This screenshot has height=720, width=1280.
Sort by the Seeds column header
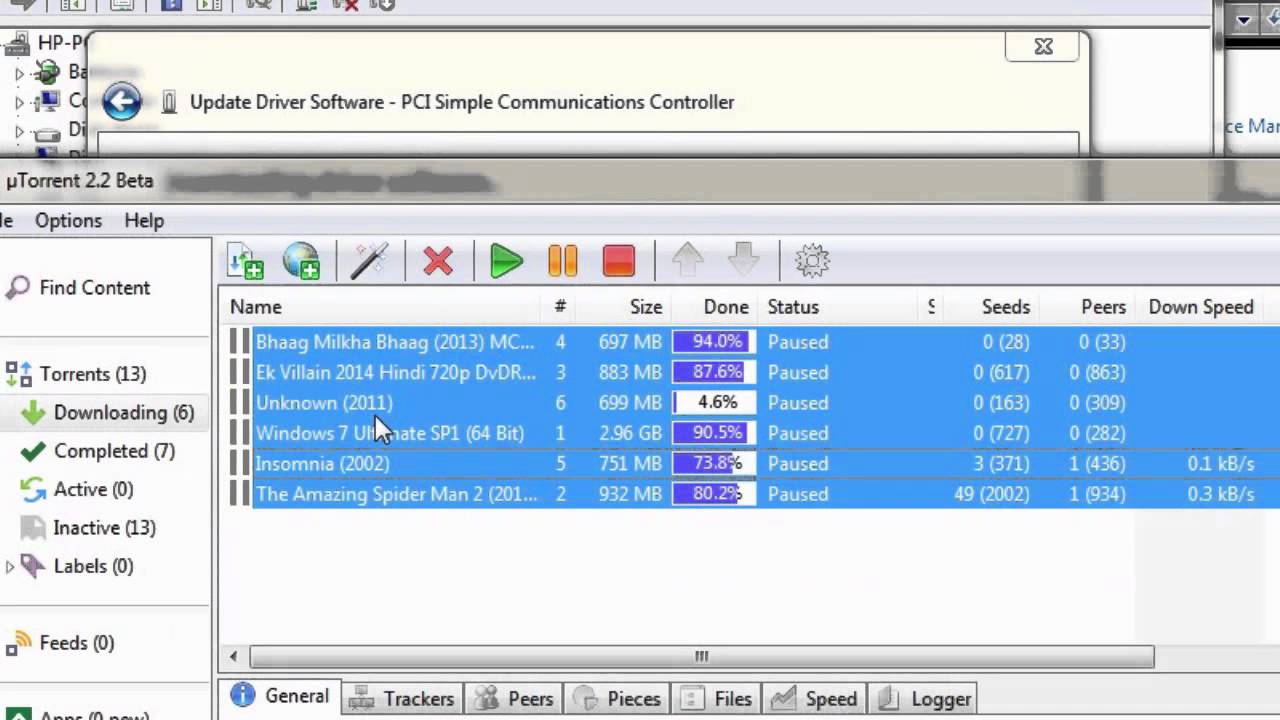pos(1005,307)
